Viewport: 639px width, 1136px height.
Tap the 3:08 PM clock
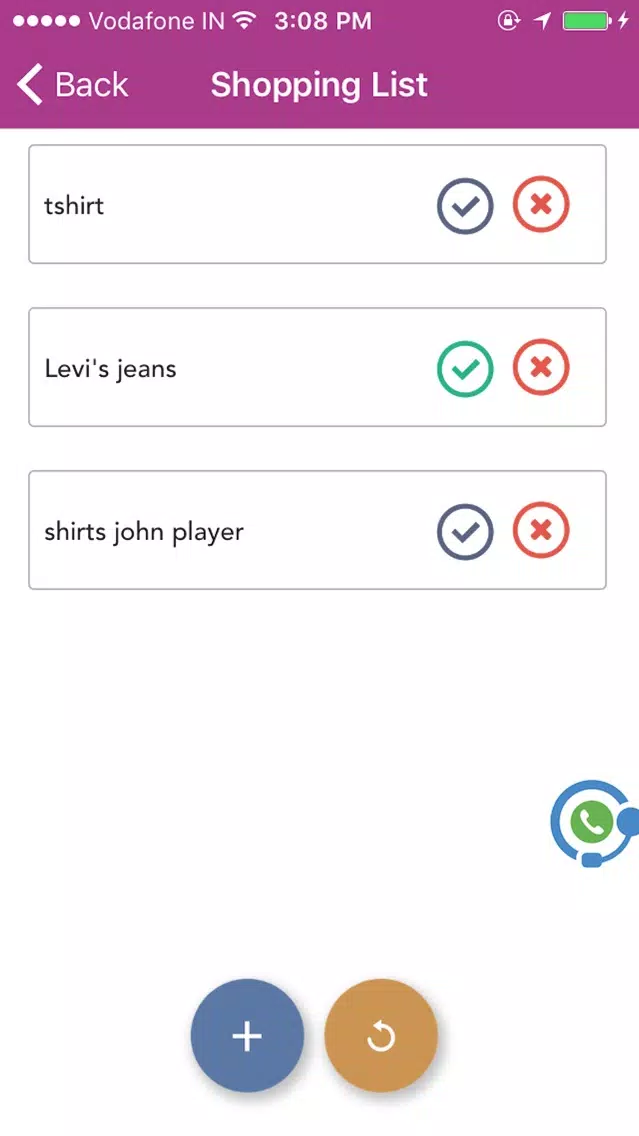(x=323, y=21)
